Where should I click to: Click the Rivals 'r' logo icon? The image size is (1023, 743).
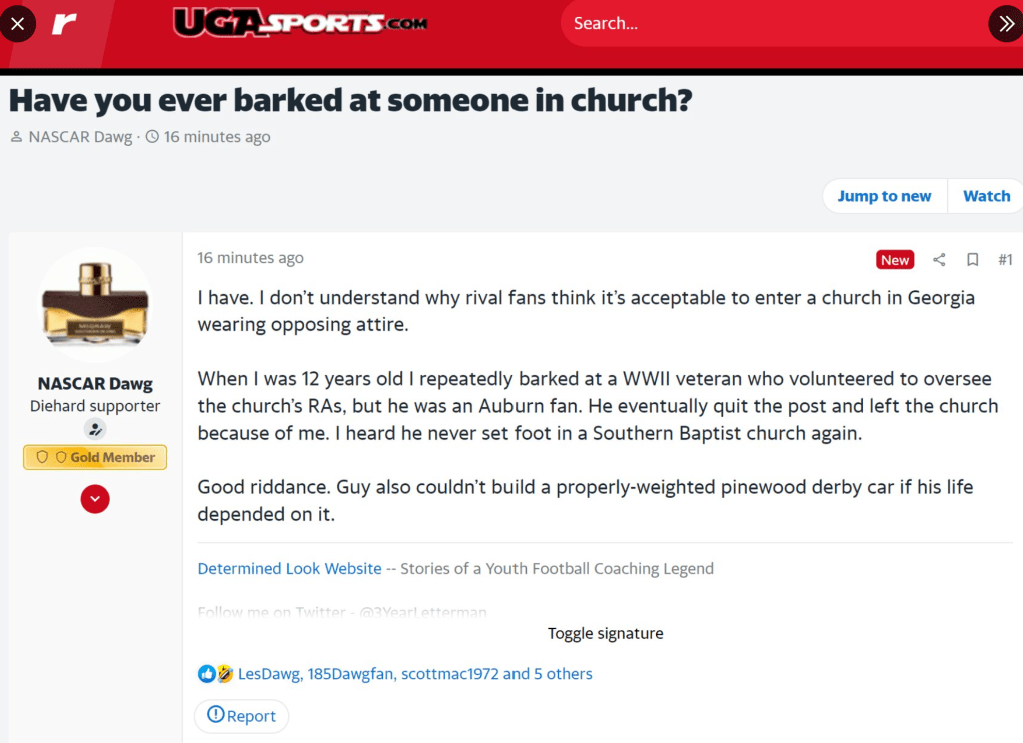64,23
